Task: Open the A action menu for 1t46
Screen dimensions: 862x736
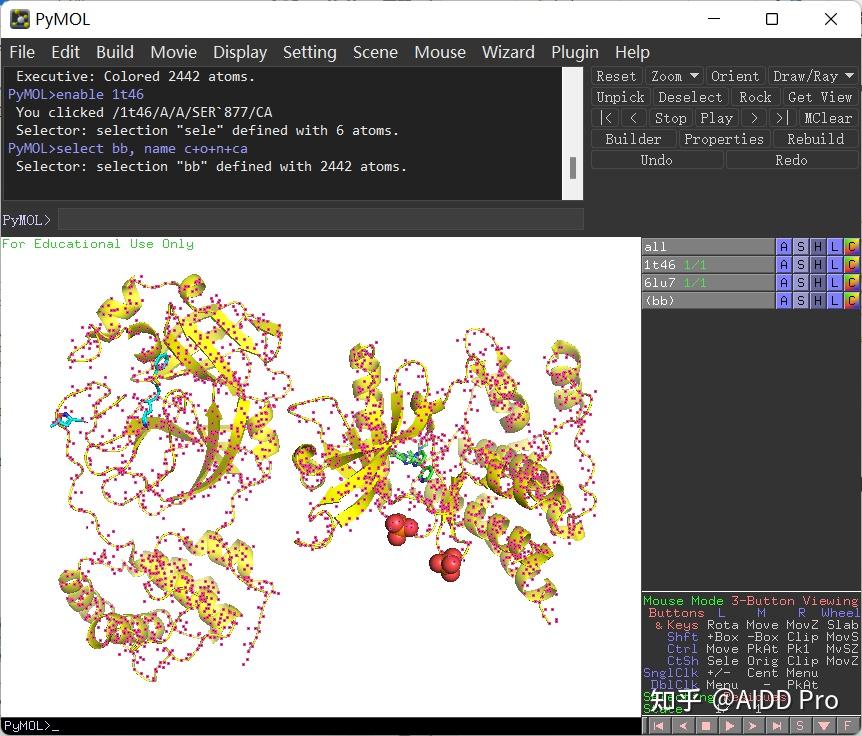Action: click(x=784, y=265)
